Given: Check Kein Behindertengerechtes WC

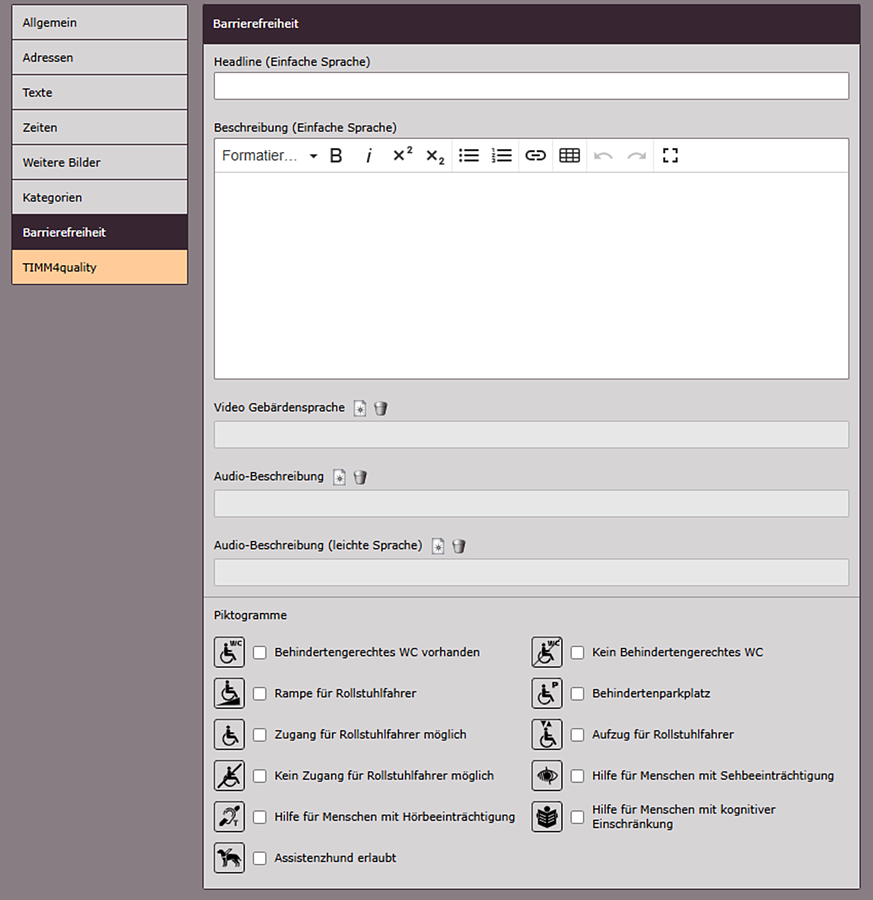Looking at the screenshot, I should pyautogui.click(x=577, y=653).
